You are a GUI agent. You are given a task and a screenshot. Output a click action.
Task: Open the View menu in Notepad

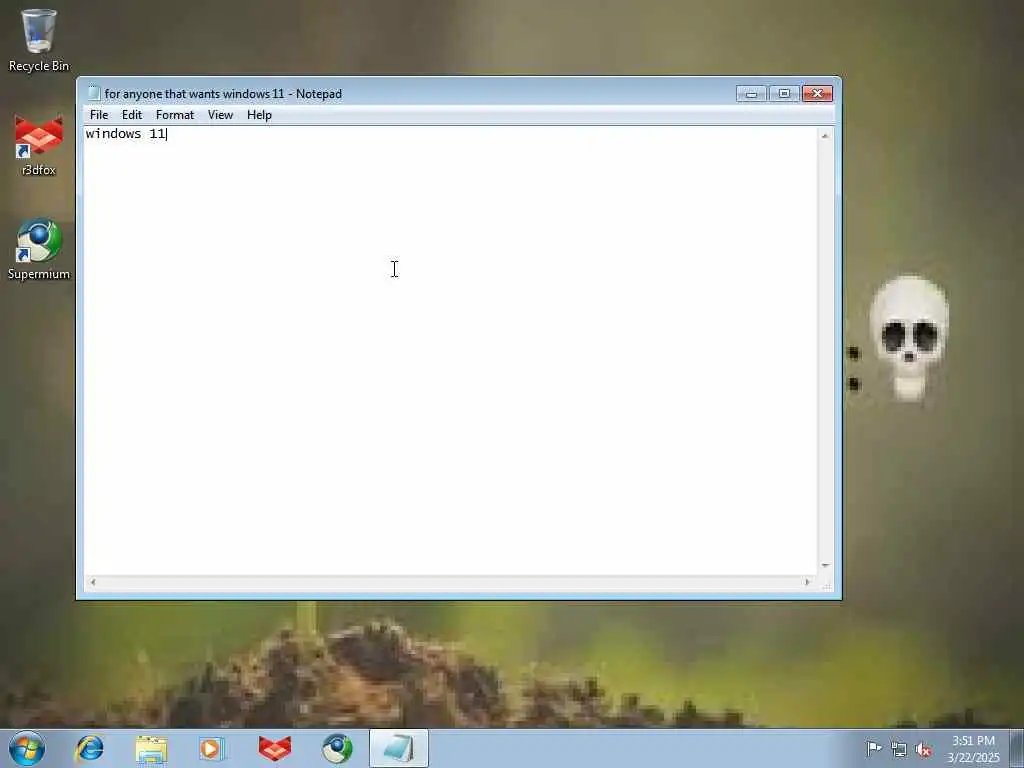click(x=221, y=115)
